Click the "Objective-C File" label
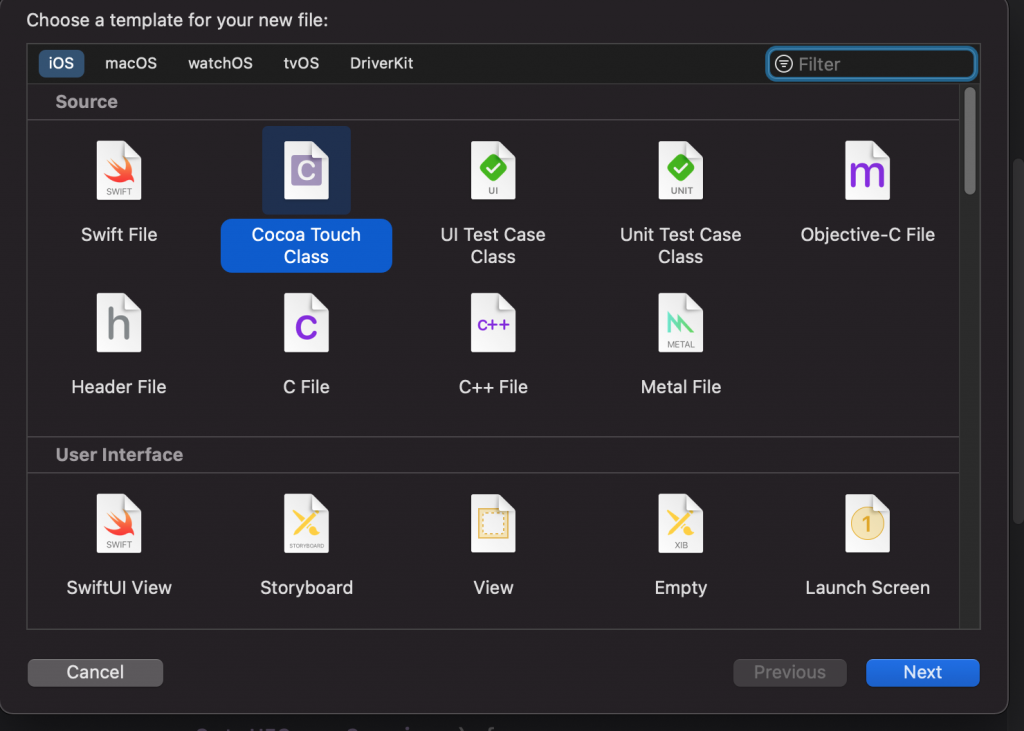Image resolution: width=1024 pixels, height=731 pixels. tap(867, 235)
